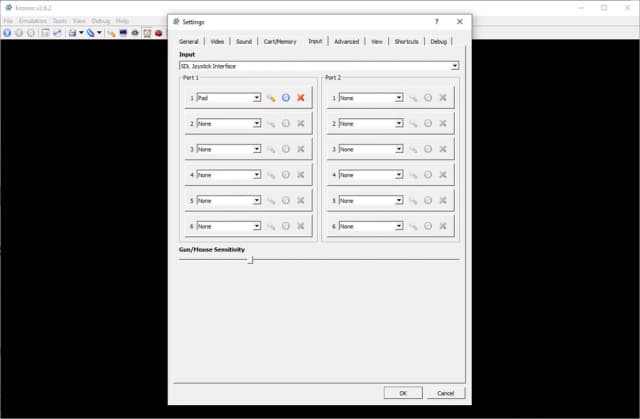Click the blue load-state icon in main toolbar
This screenshot has height=419, width=640.
click(91, 33)
